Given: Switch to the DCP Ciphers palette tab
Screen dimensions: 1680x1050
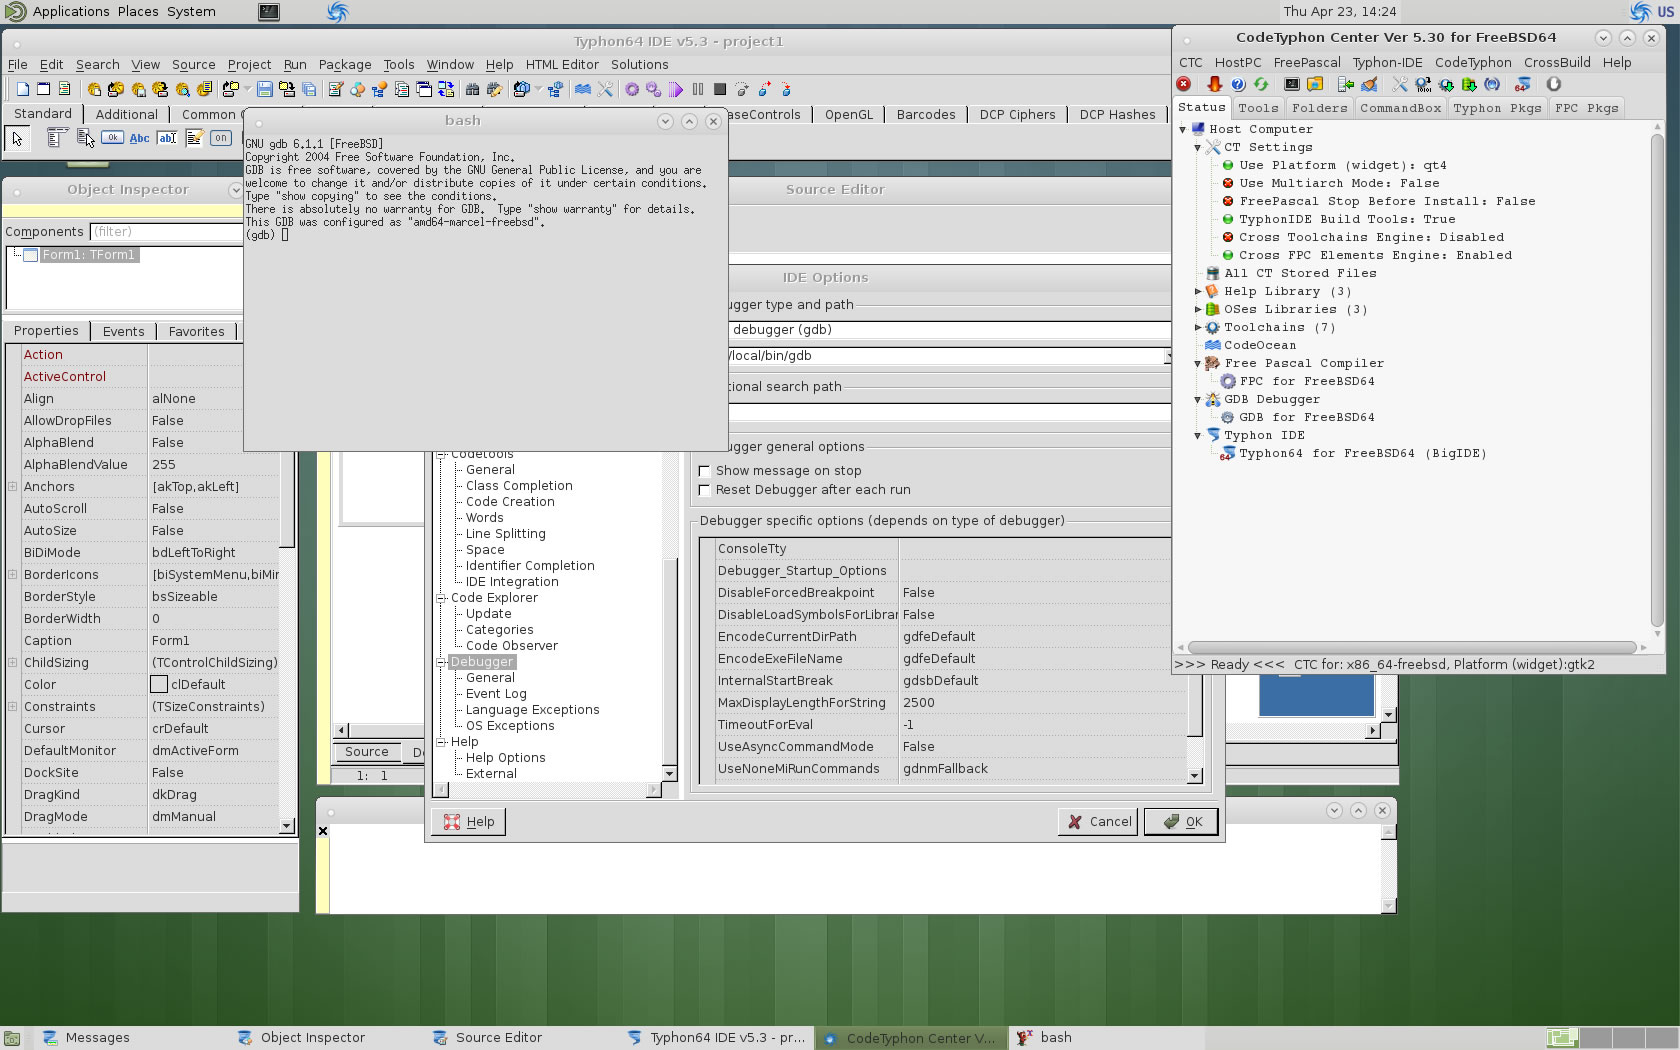Looking at the screenshot, I should pyautogui.click(x=1017, y=114).
